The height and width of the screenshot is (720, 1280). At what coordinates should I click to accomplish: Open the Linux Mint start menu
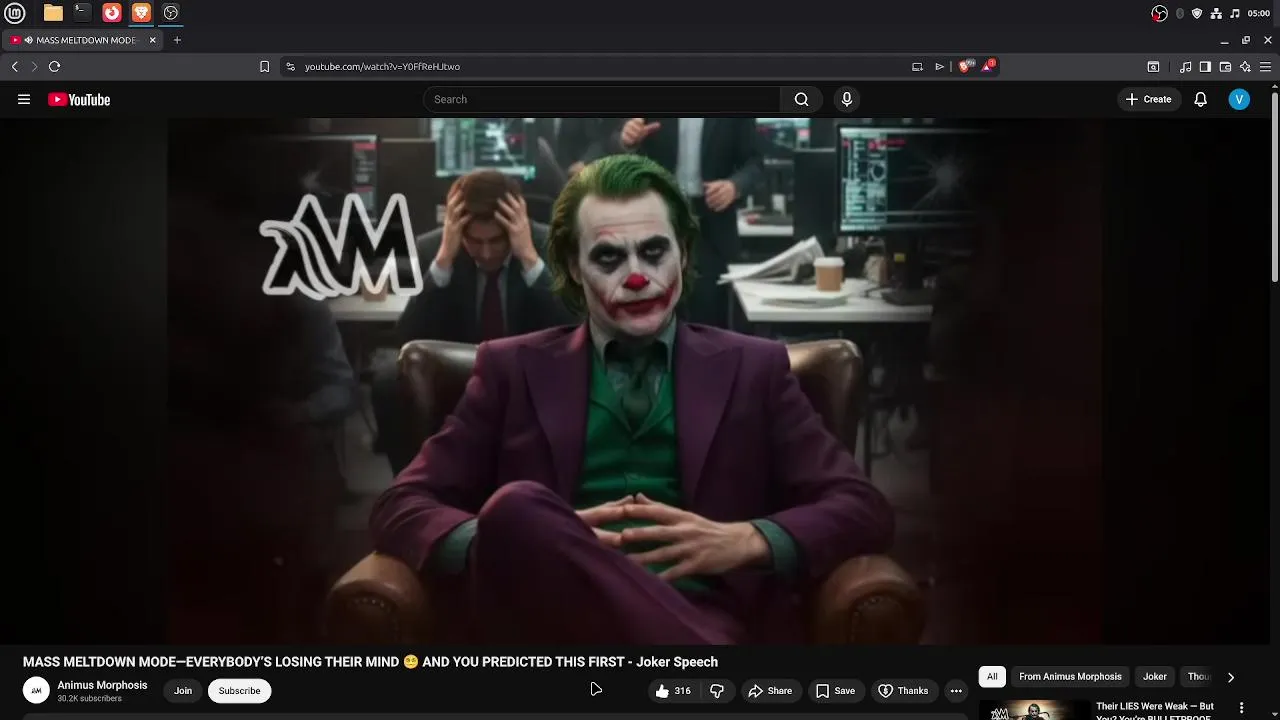15,13
